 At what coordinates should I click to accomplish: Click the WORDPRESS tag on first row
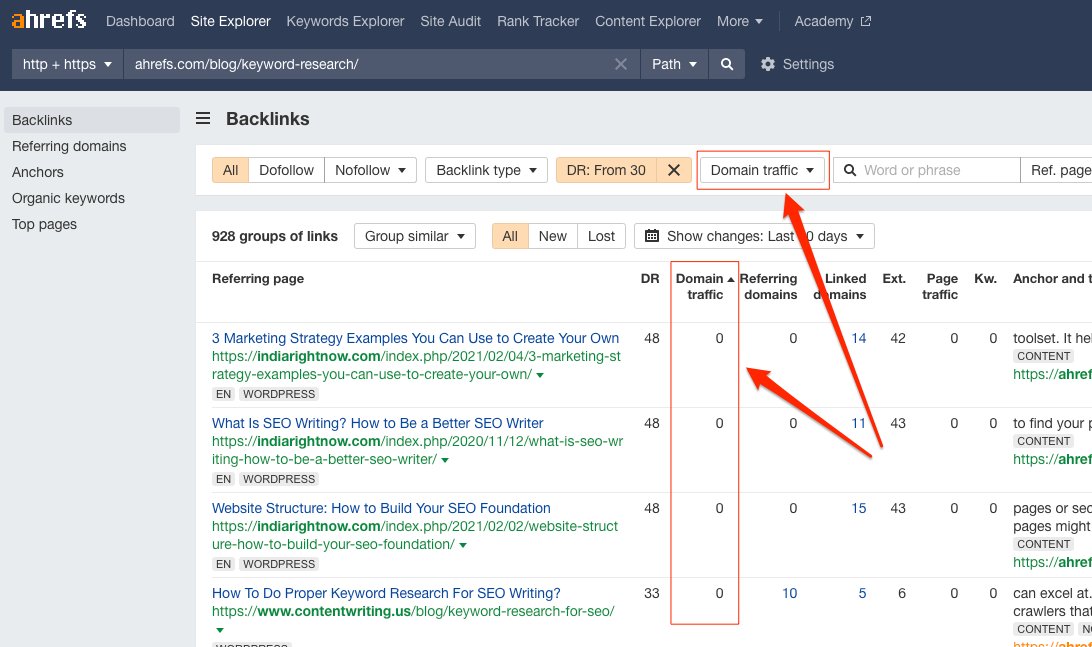[x=279, y=394]
